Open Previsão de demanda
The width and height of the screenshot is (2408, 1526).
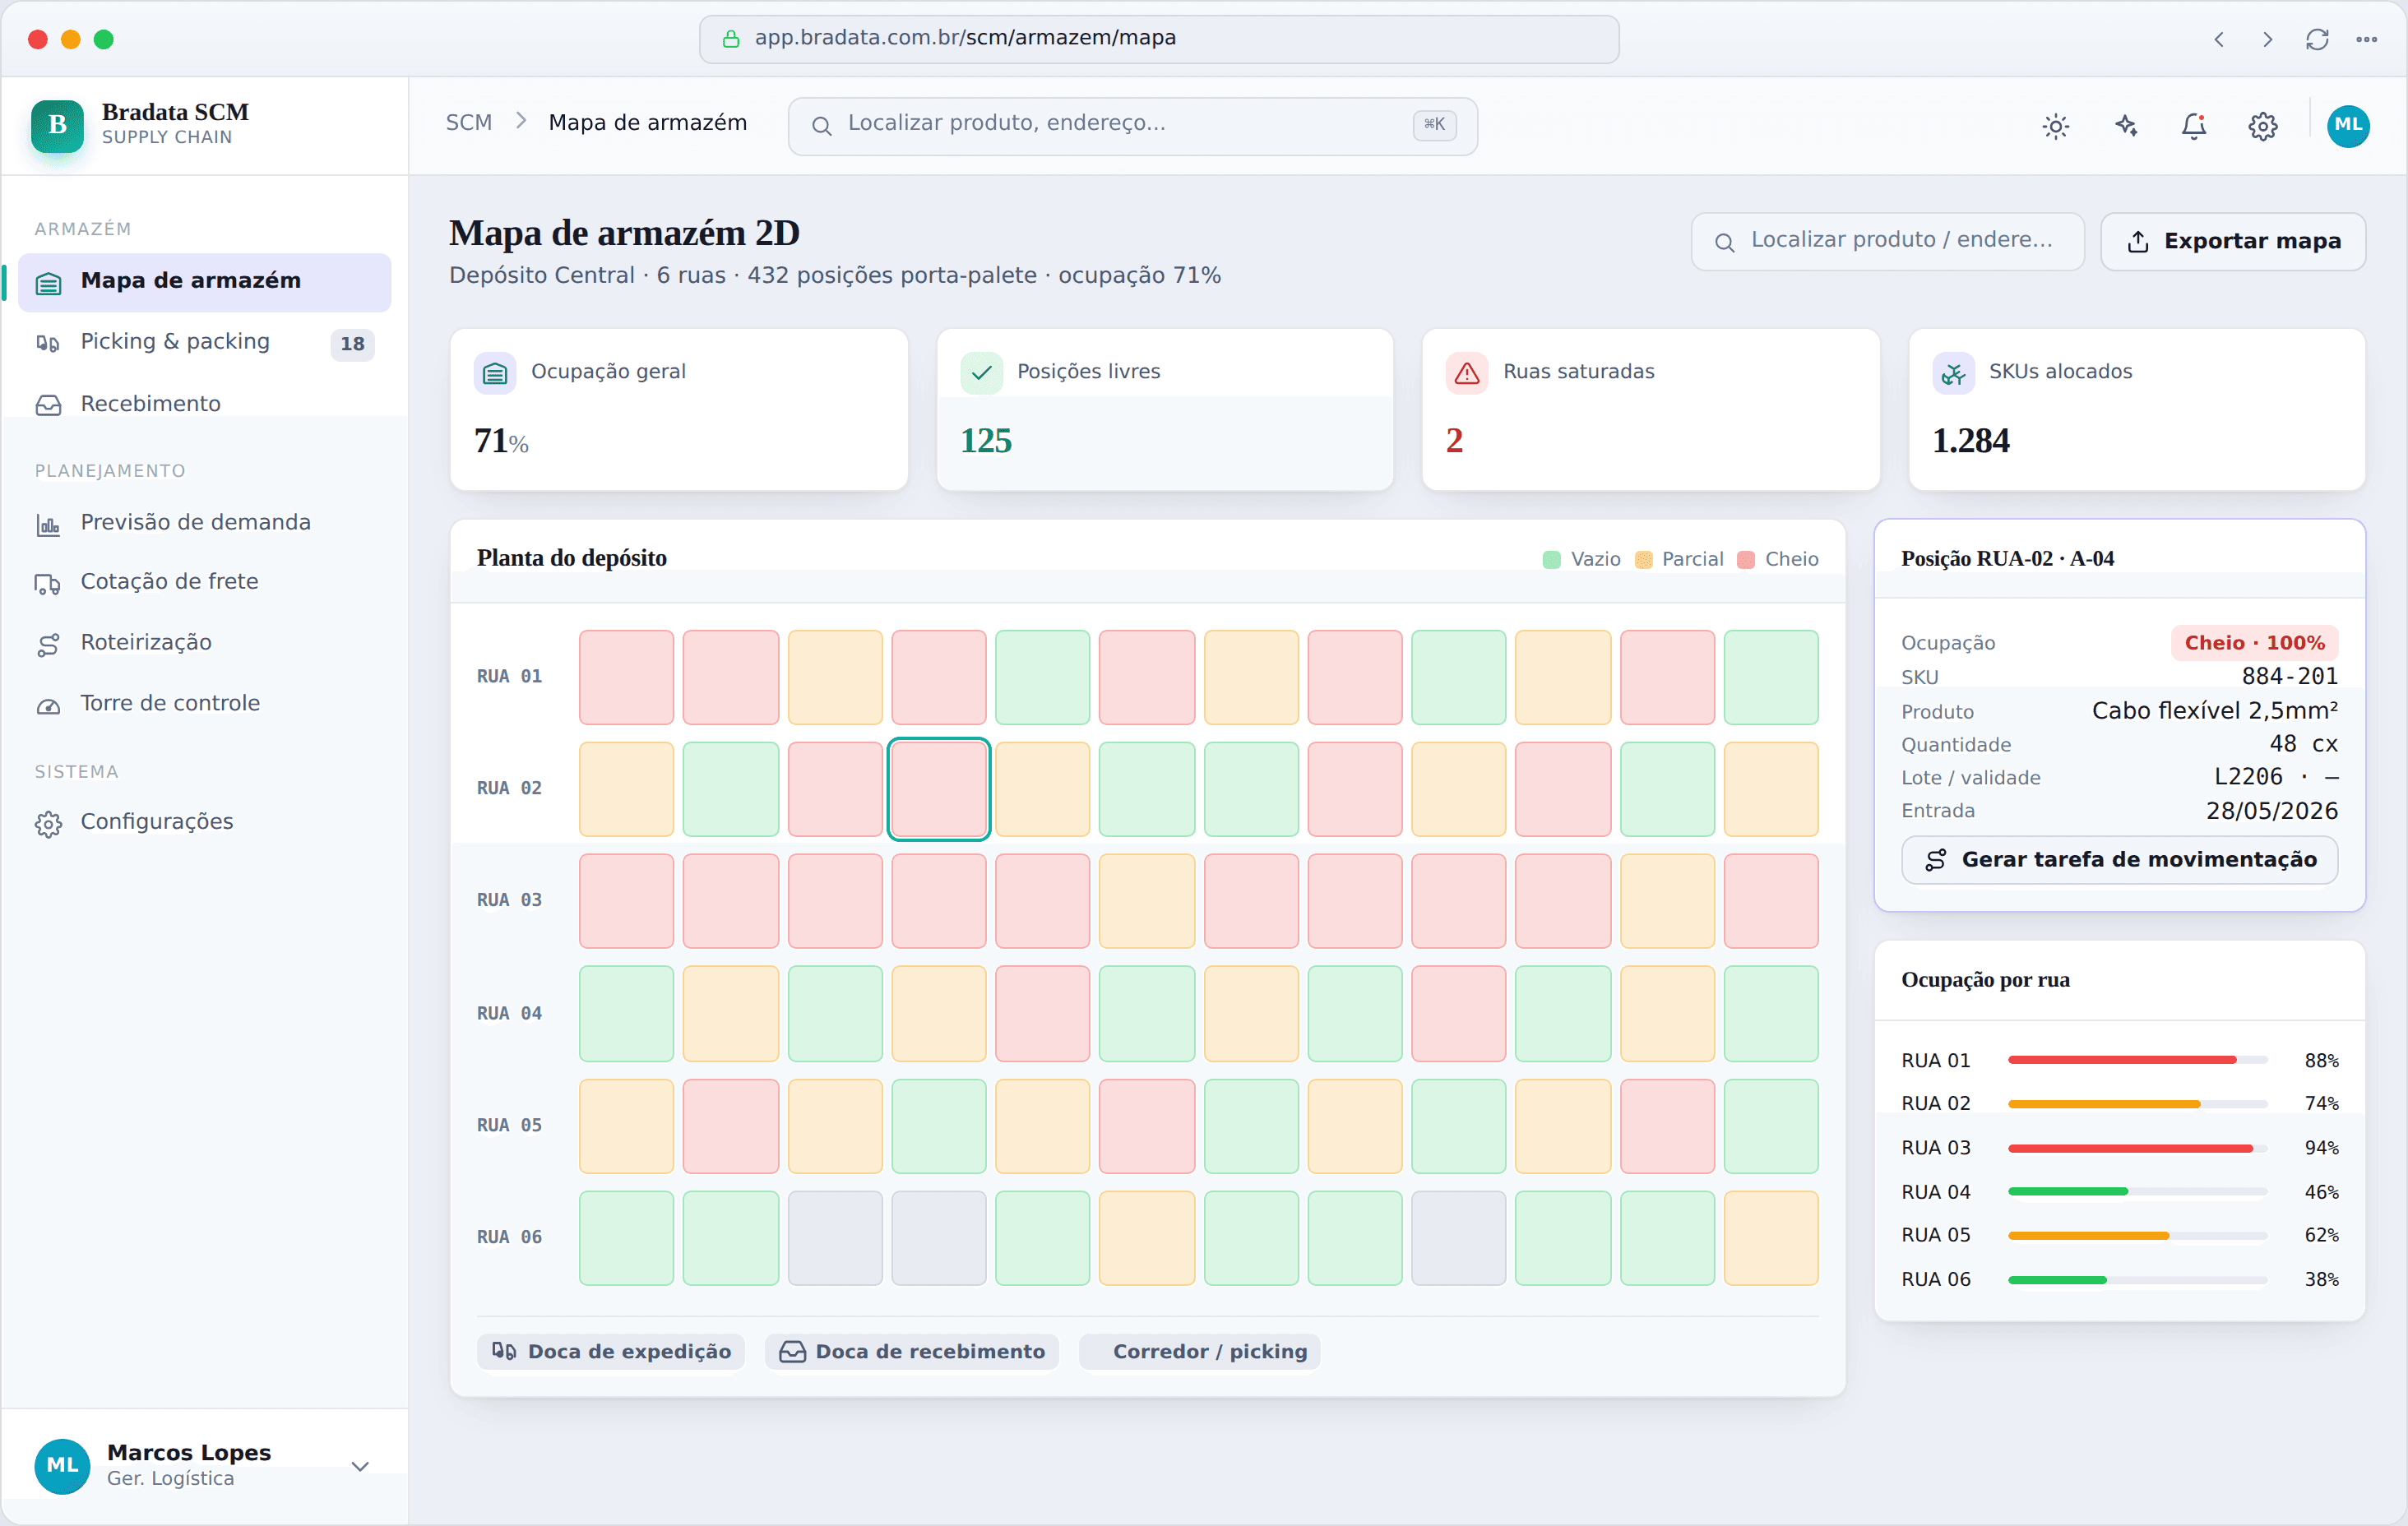(204, 523)
